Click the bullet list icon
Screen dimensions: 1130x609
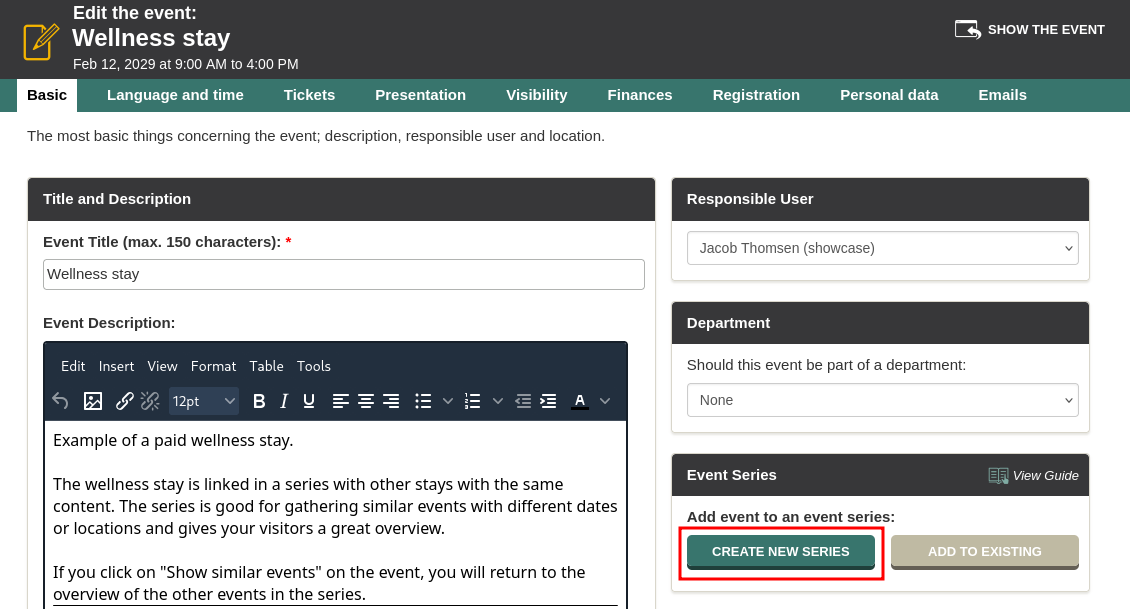423,401
